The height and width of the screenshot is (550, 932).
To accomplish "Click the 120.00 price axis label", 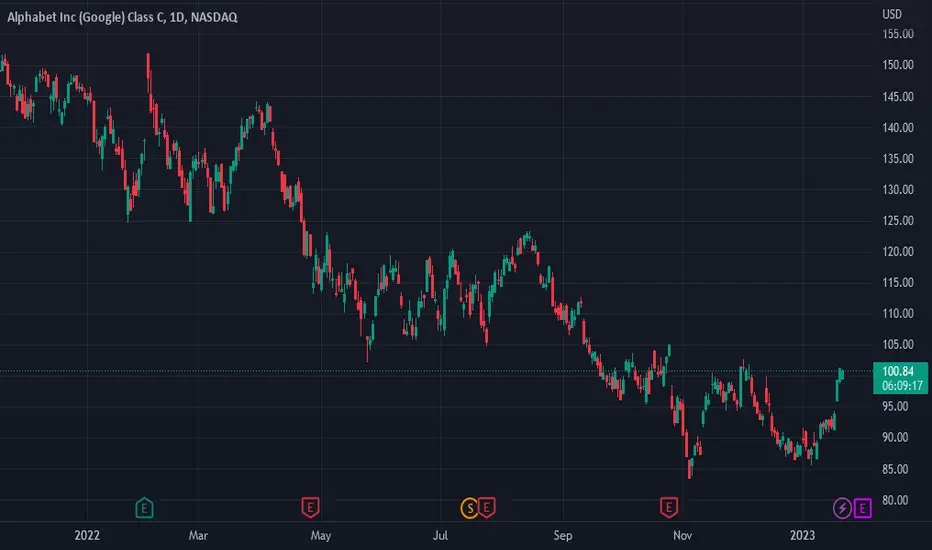I will (898, 252).
